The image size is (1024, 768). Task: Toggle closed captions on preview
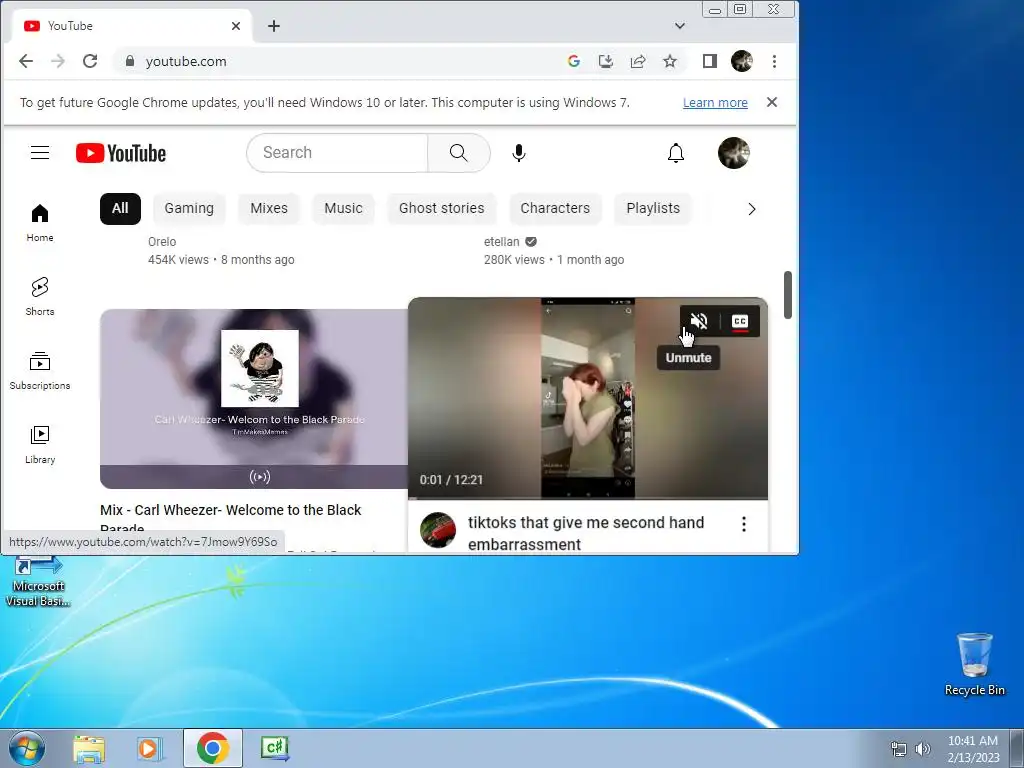point(740,321)
